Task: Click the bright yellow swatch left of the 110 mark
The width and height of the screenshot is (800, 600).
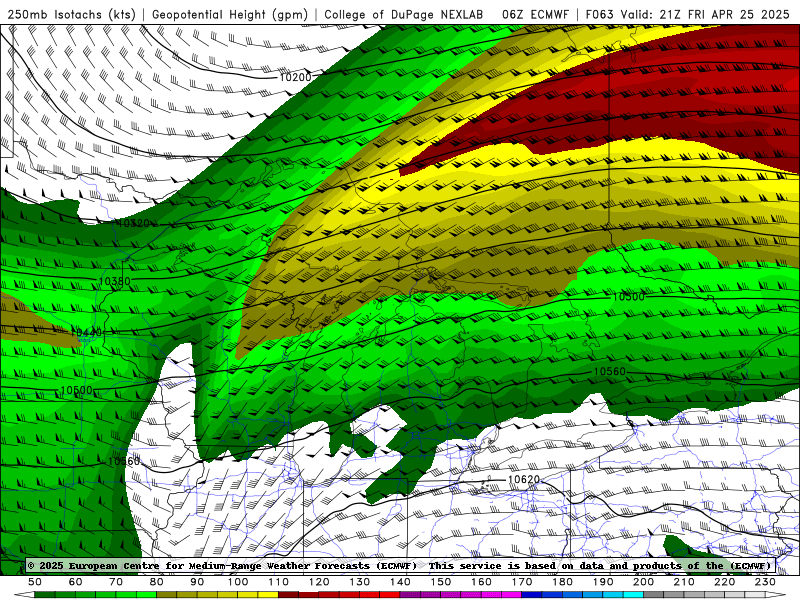Action: pyautogui.click(x=268, y=595)
